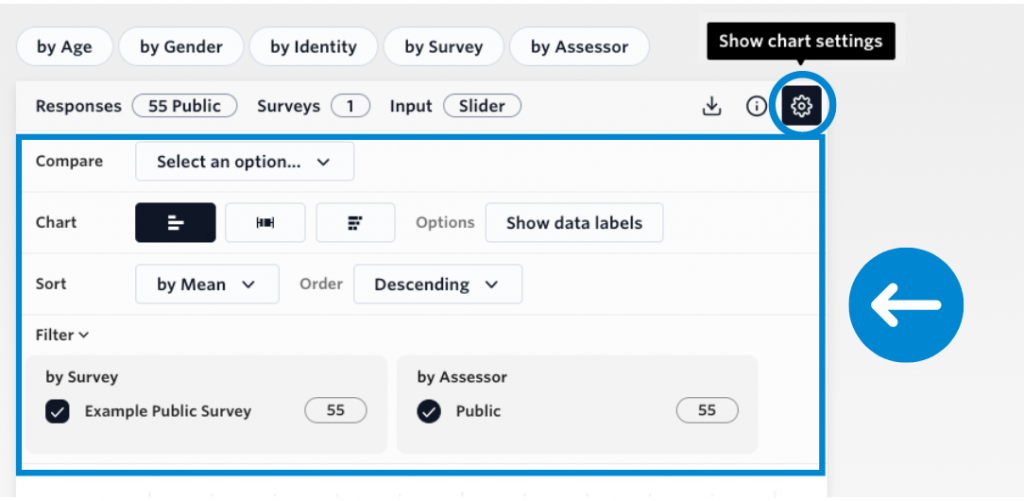Switch to the by Age tab
Image resolution: width=1024 pixels, height=501 pixels.
click(x=65, y=47)
